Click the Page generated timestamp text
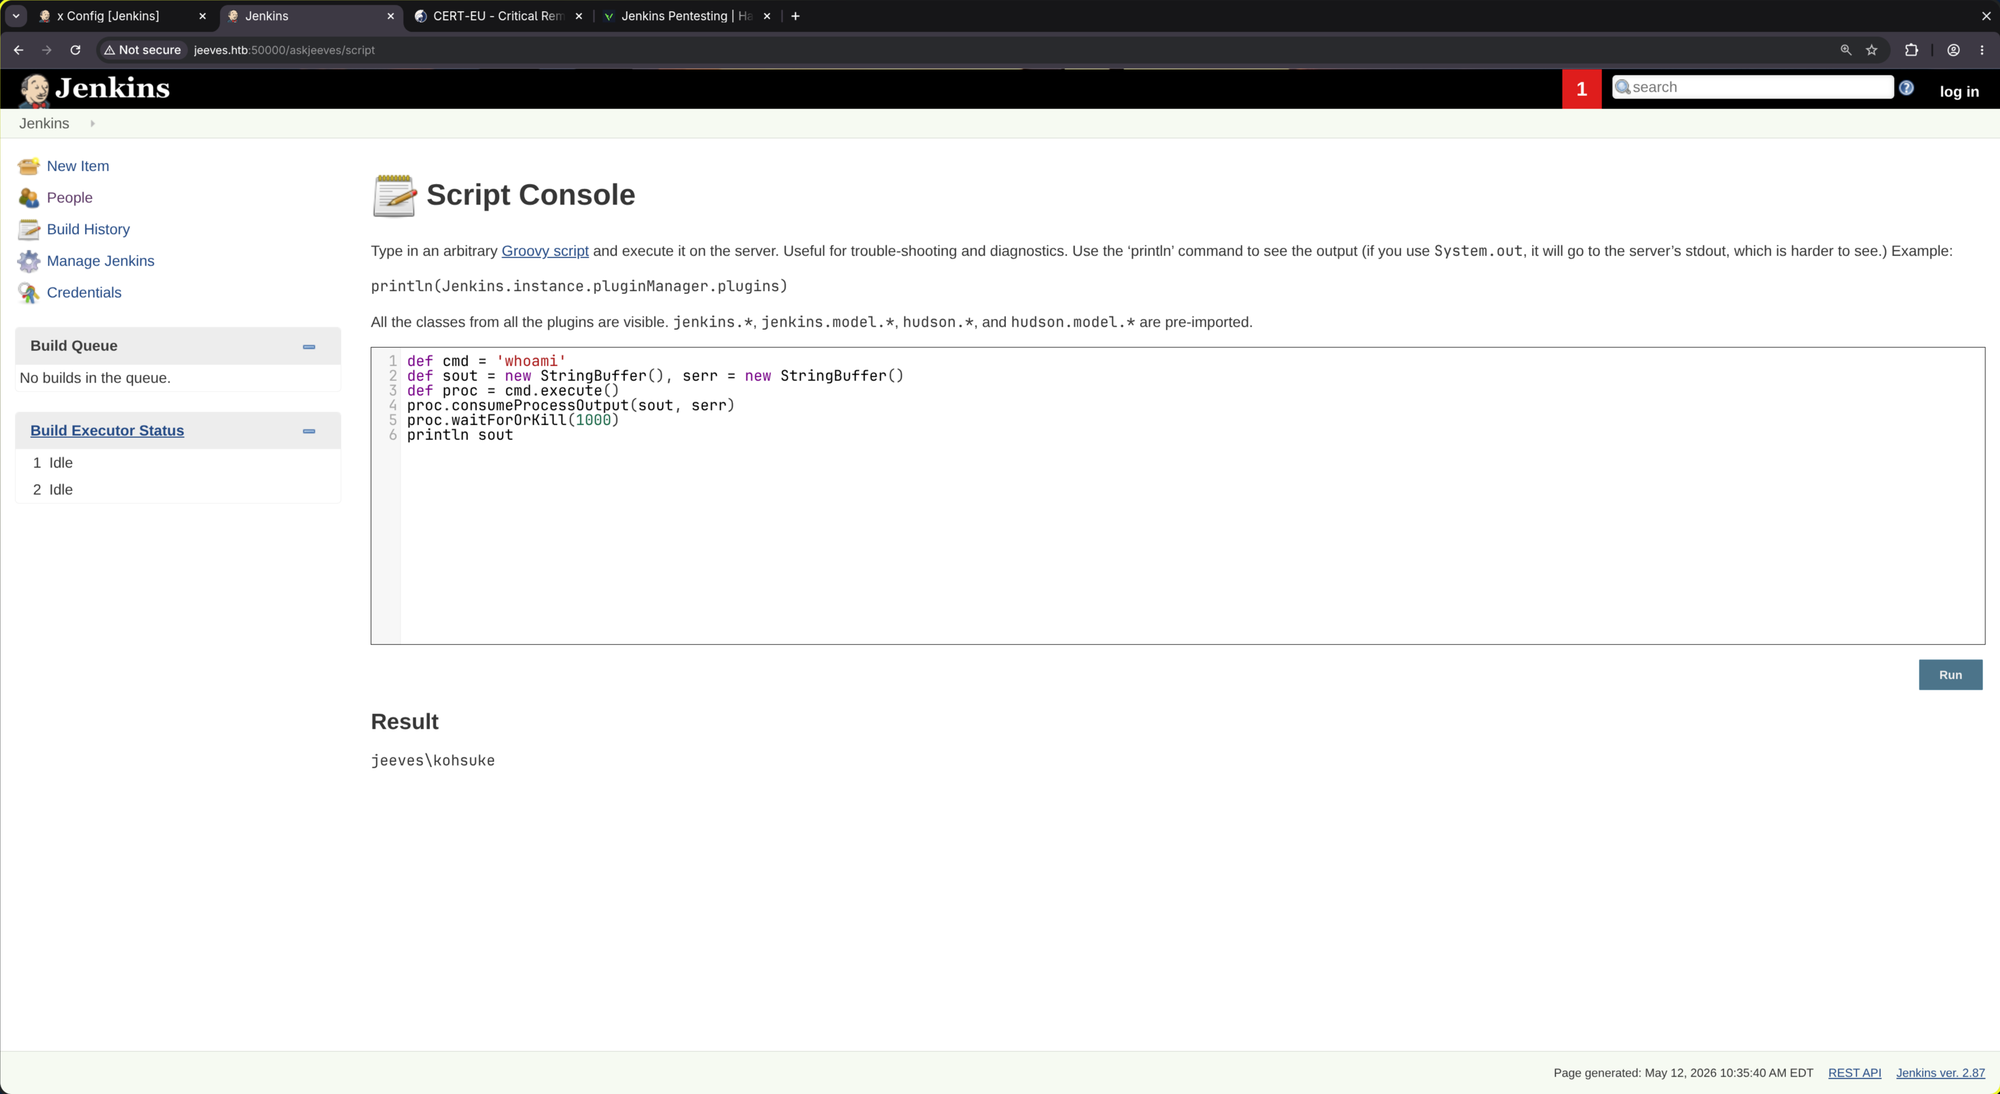Screen dimensions: 2000x1094 [1683, 1073]
